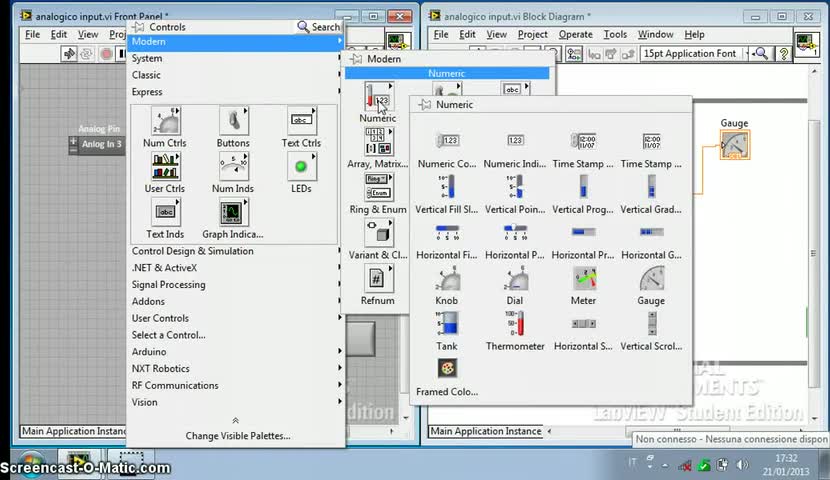Select the Numeric Control icon
830x480 pixels.
[x=447, y=141]
